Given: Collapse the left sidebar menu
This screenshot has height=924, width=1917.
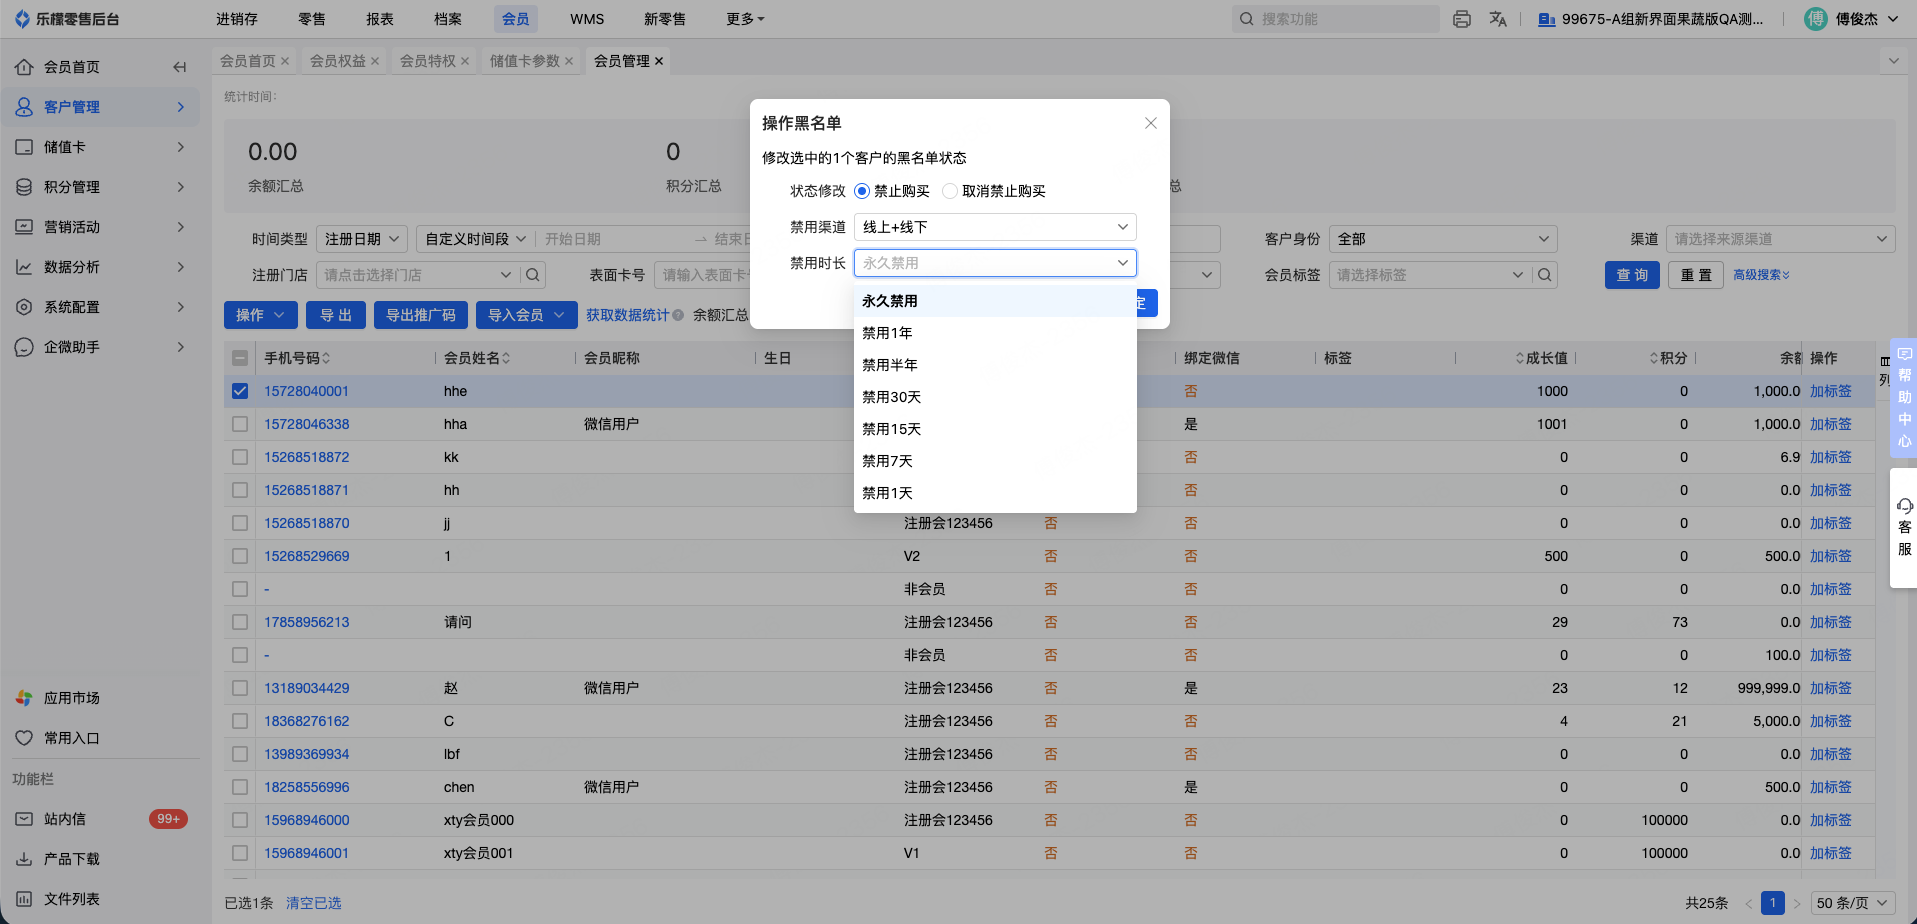Looking at the screenshot, I should pos(180,67).
